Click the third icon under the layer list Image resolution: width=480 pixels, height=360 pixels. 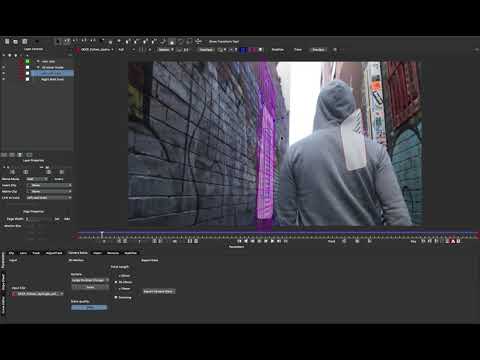point(20,155)
